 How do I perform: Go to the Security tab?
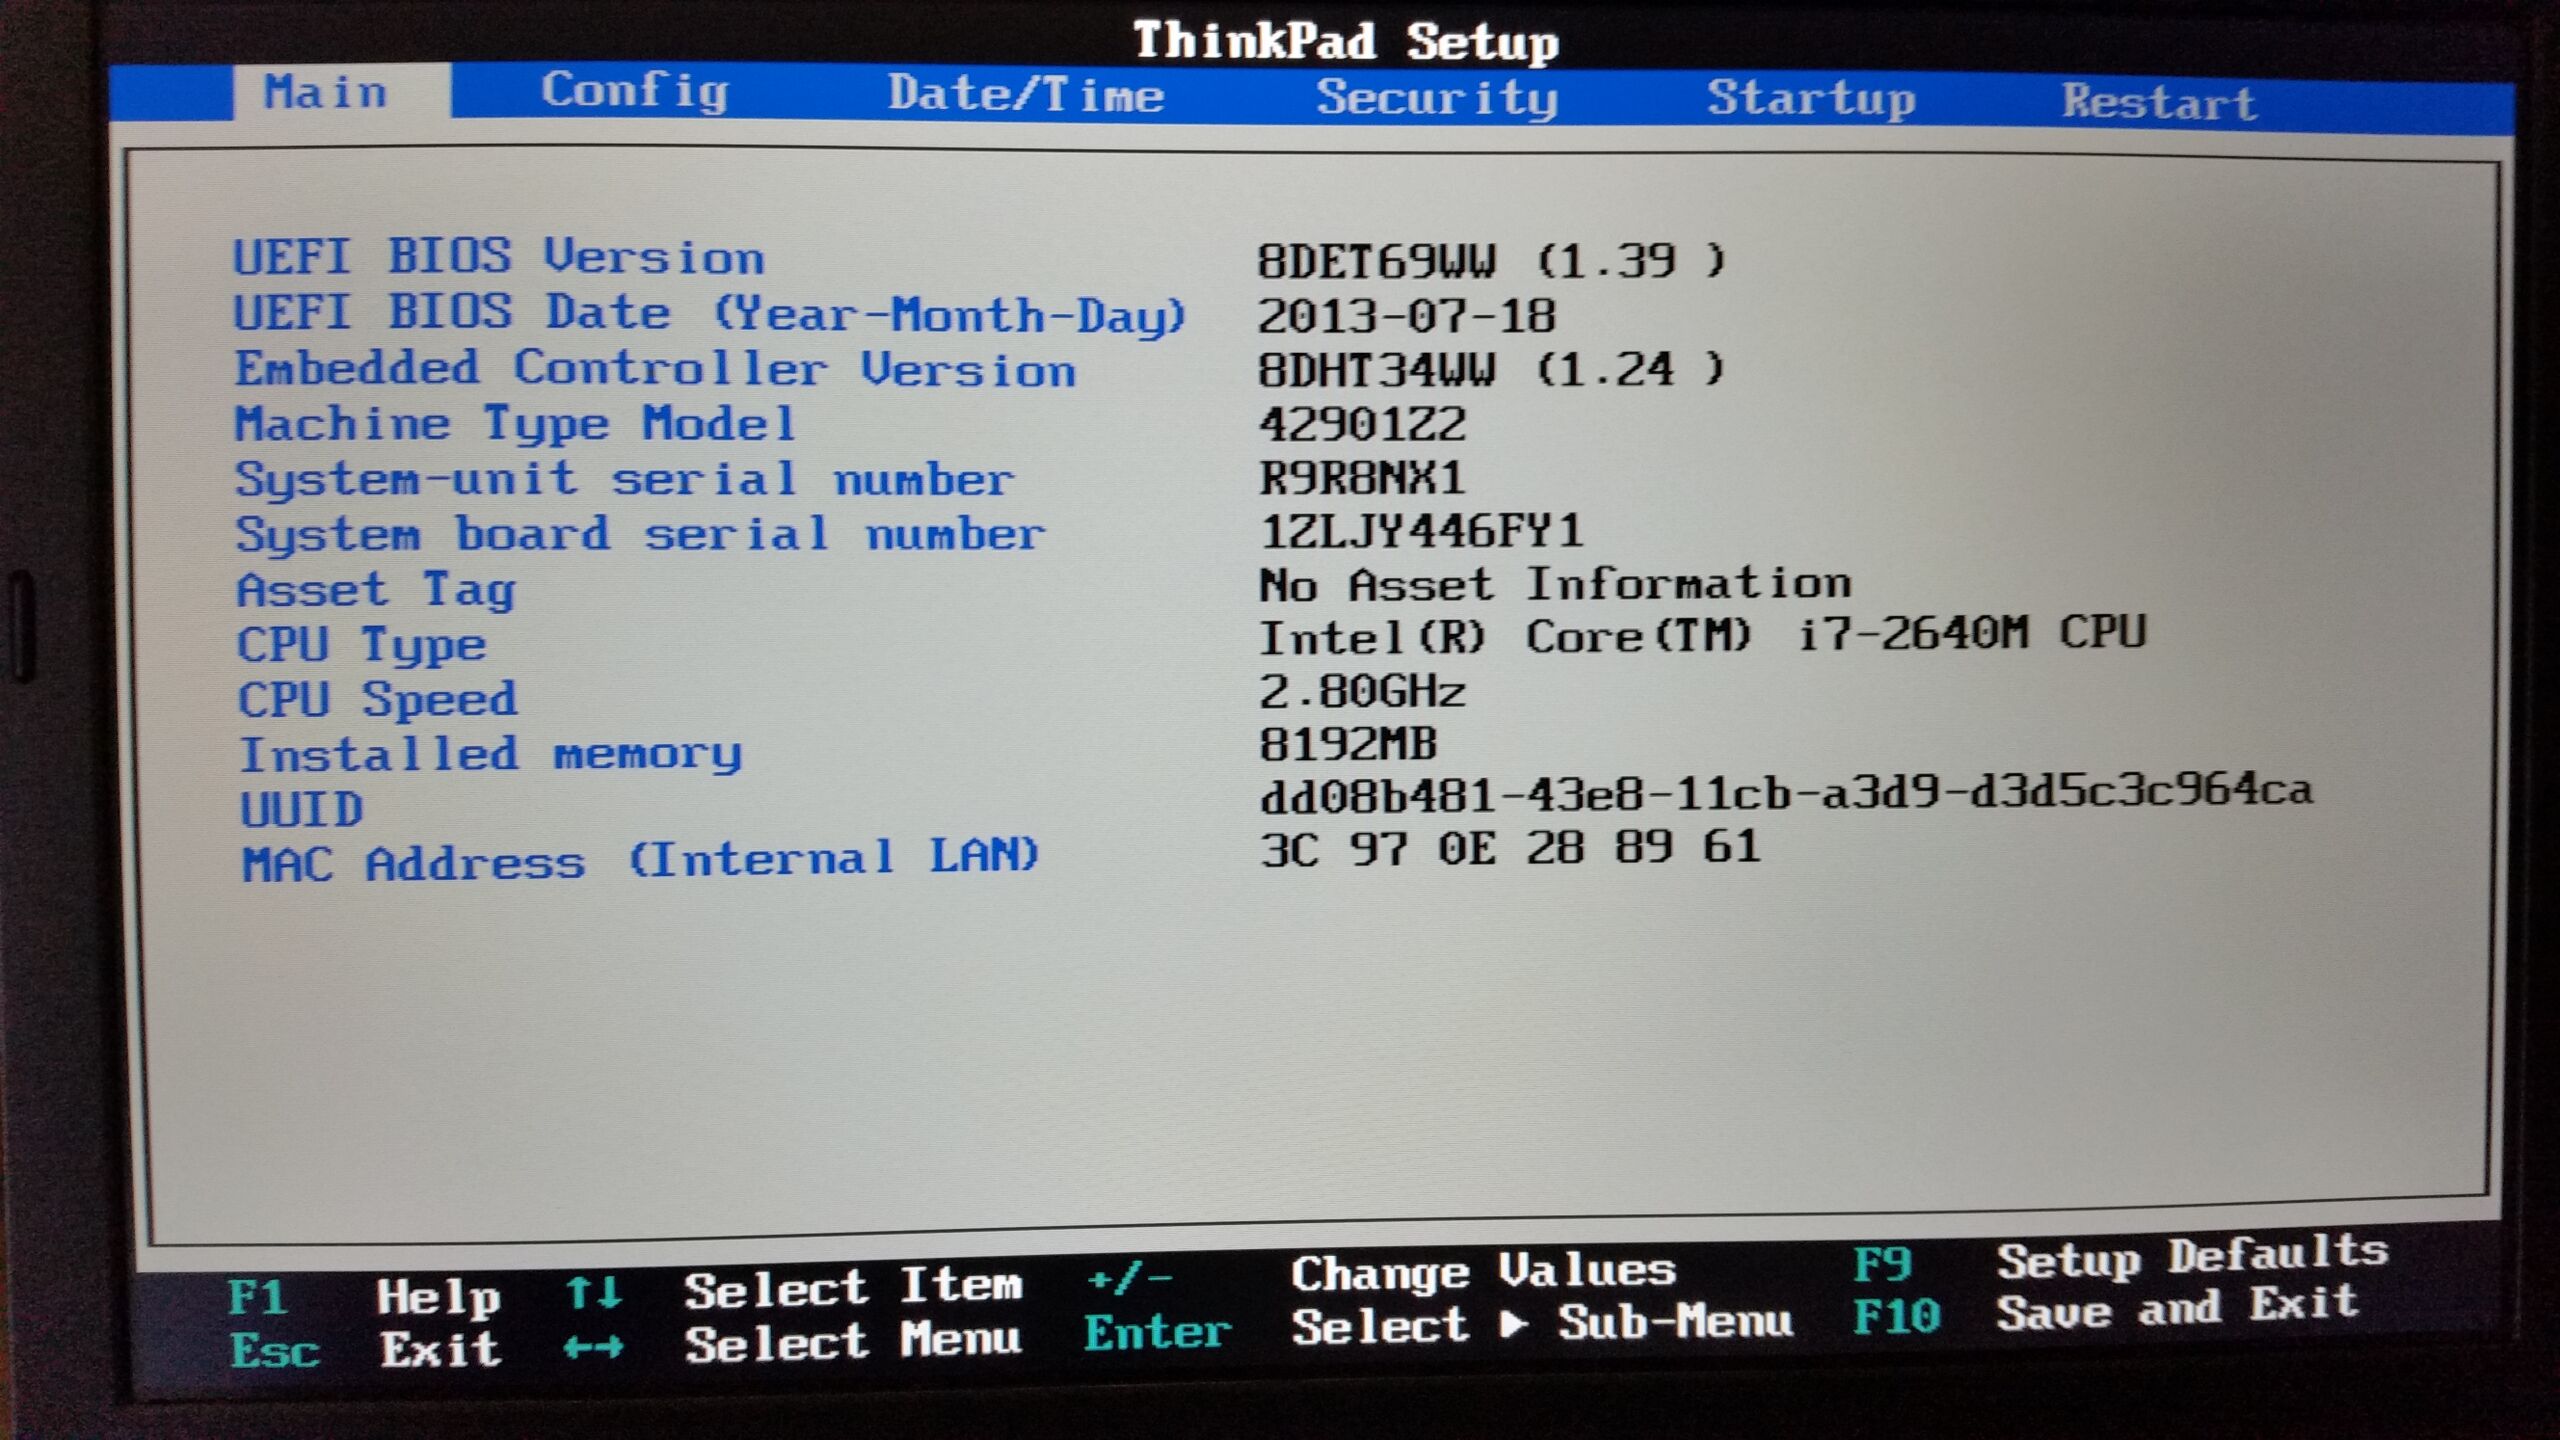pyautogui.click(x=1437, y=99)
